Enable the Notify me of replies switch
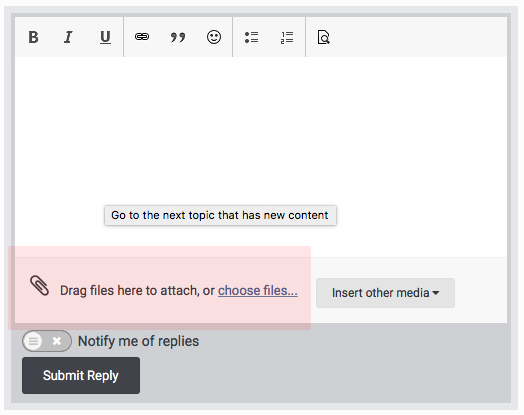Image resolution: width=524 pixels, height=415 pixels. [x=47, y=341]
